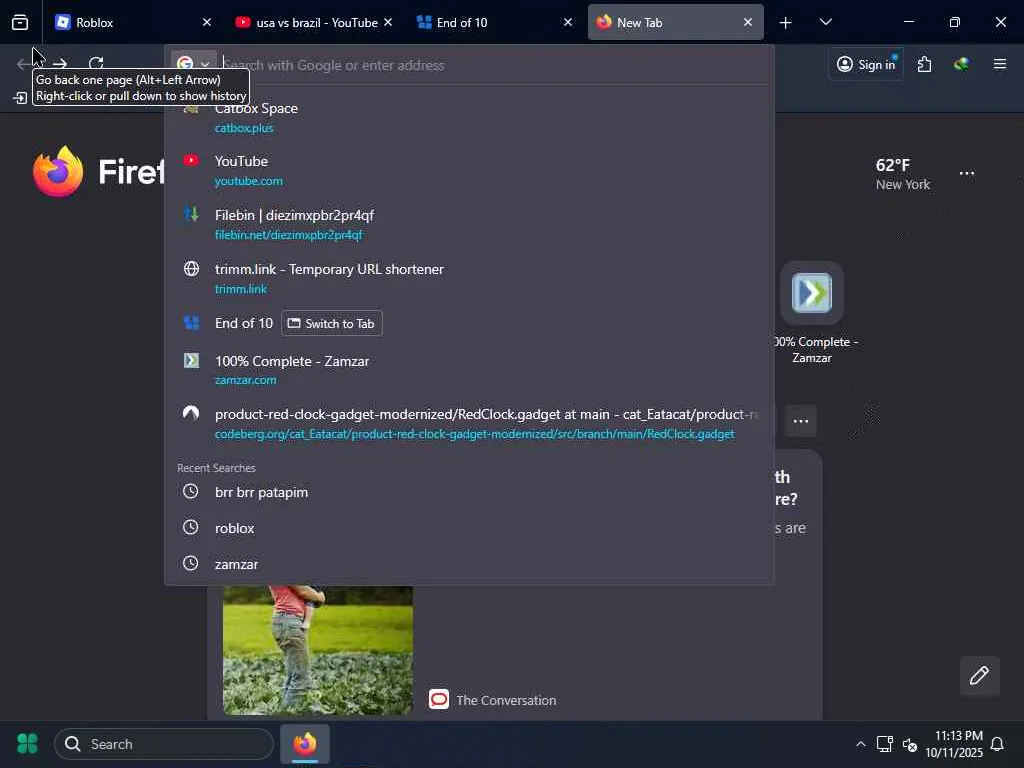Screen dimensions: 1024x768
Task: Click the Switch to Tab button
Action: [x=332, y=323]
